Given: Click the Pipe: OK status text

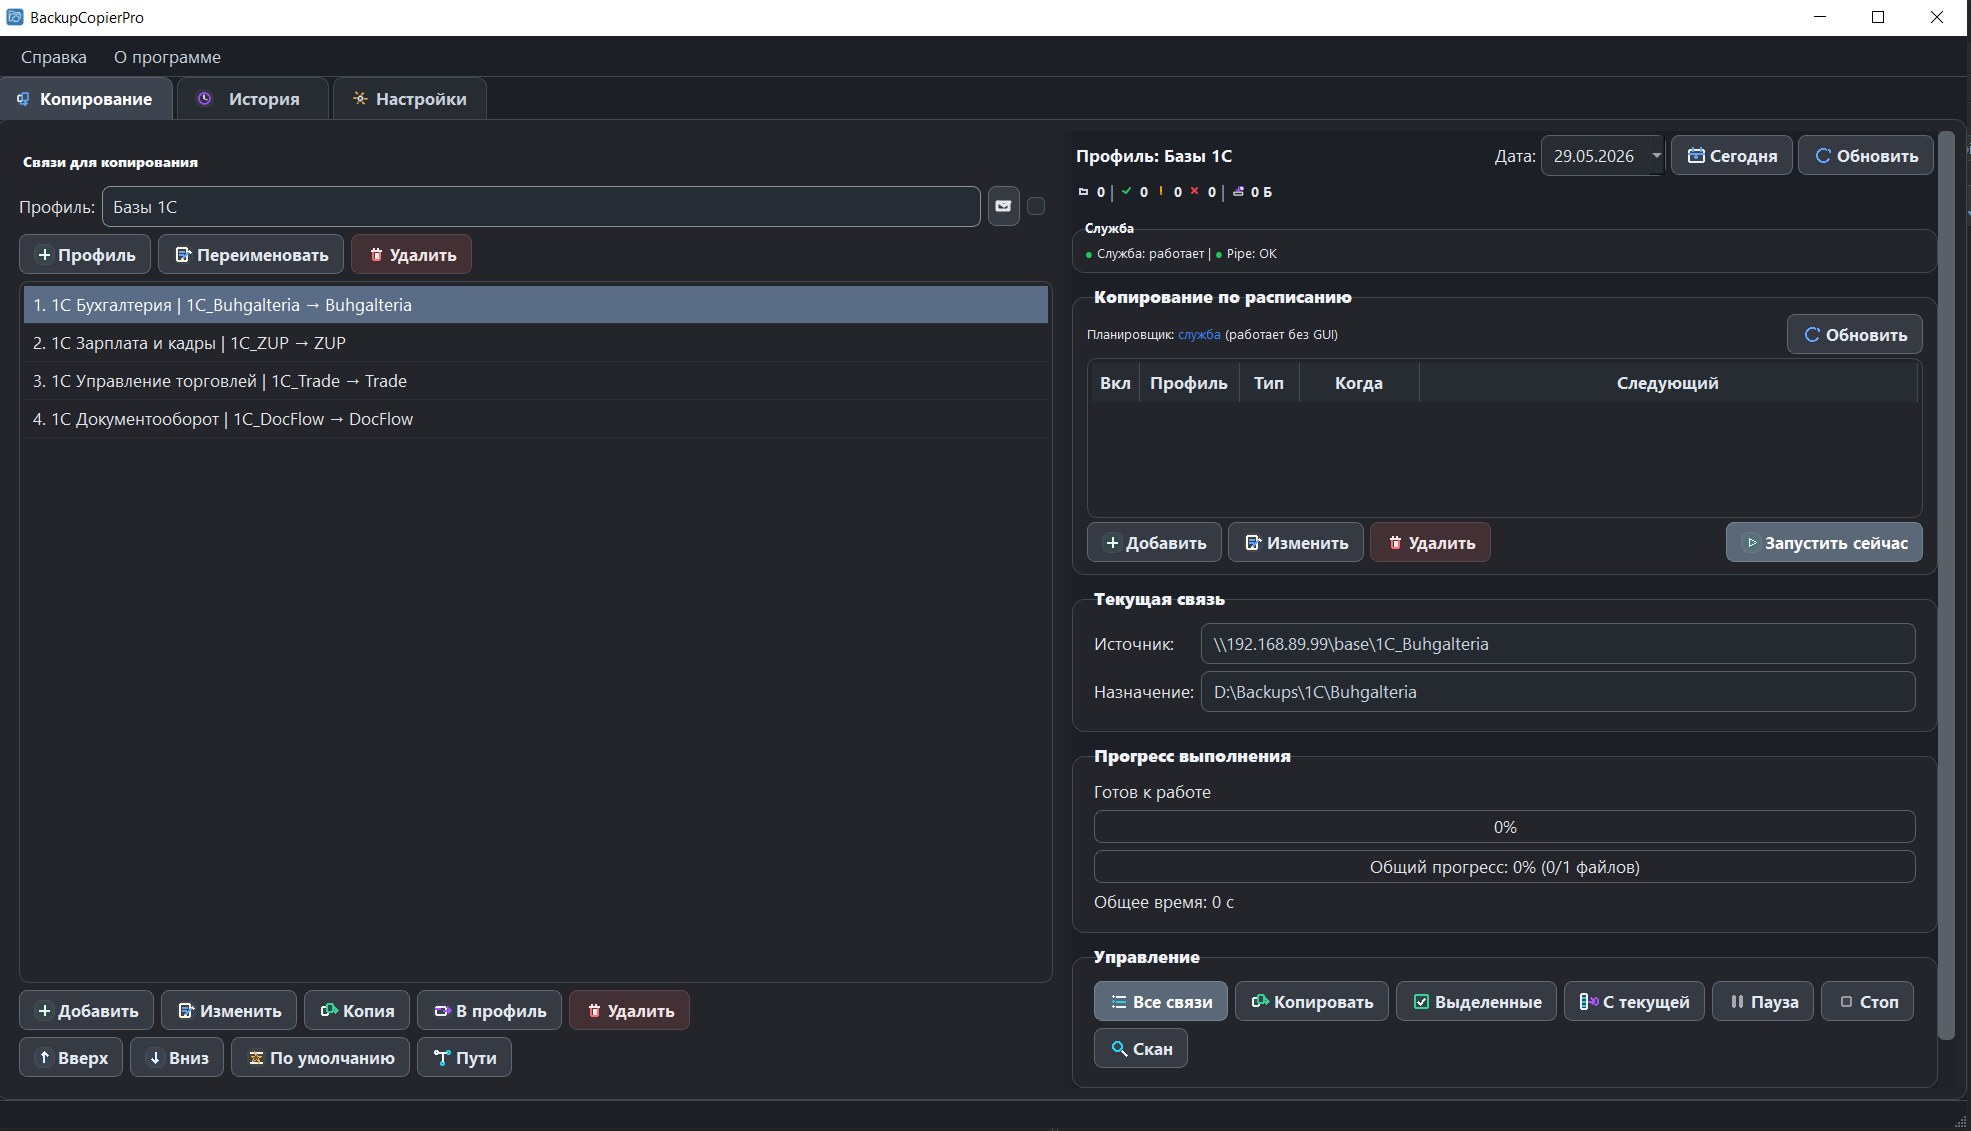Looking at the screenshot, I should 1247,254.
